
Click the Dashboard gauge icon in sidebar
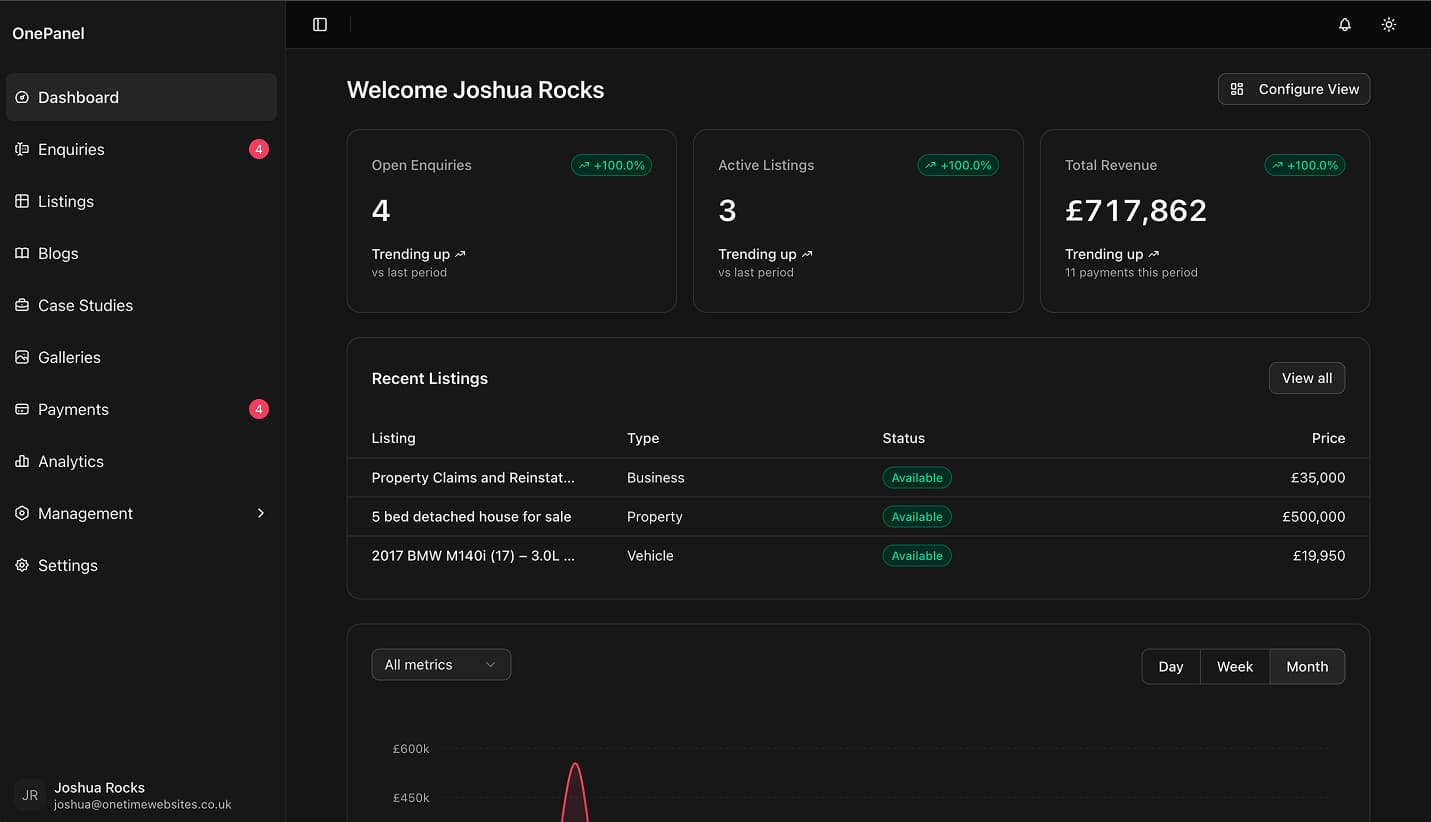[x=22, y=98]
